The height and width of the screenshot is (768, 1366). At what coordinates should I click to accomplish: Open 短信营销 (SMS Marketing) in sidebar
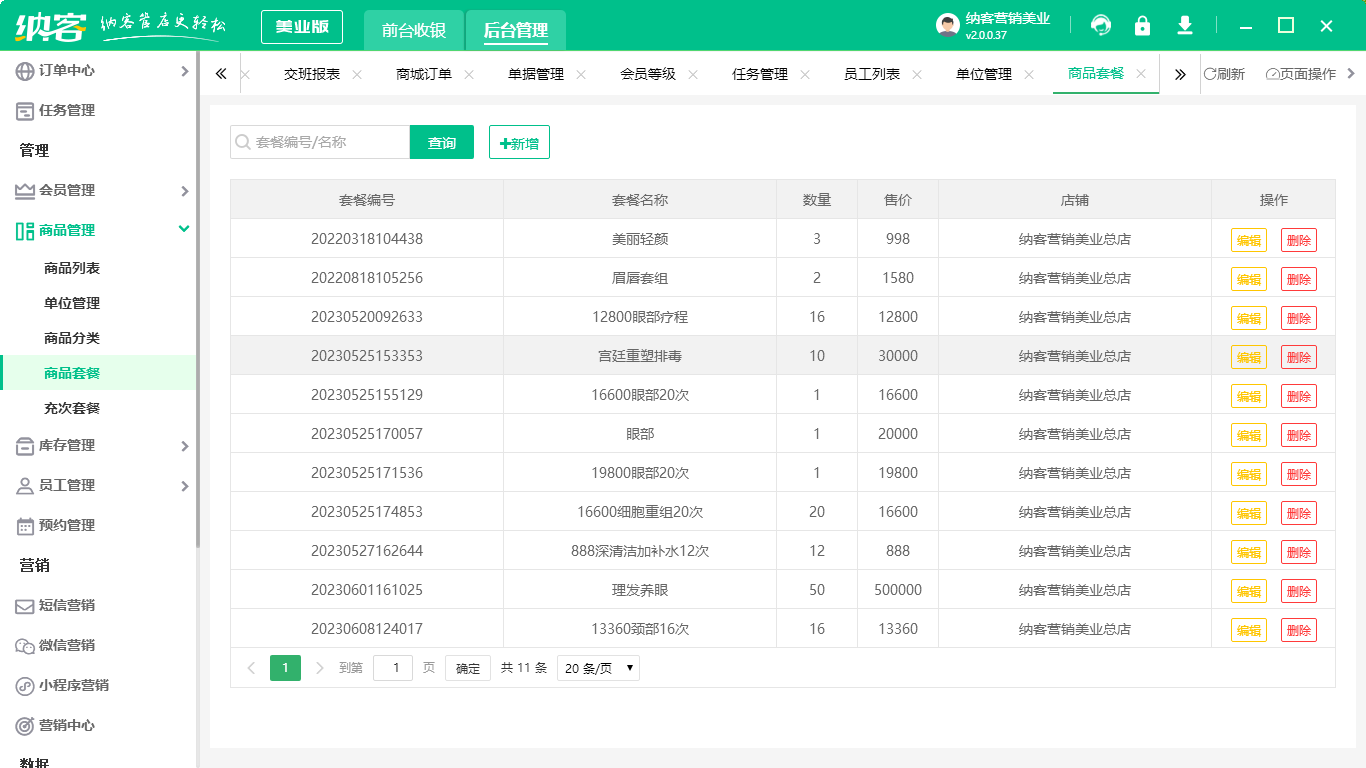pos(73,605)
